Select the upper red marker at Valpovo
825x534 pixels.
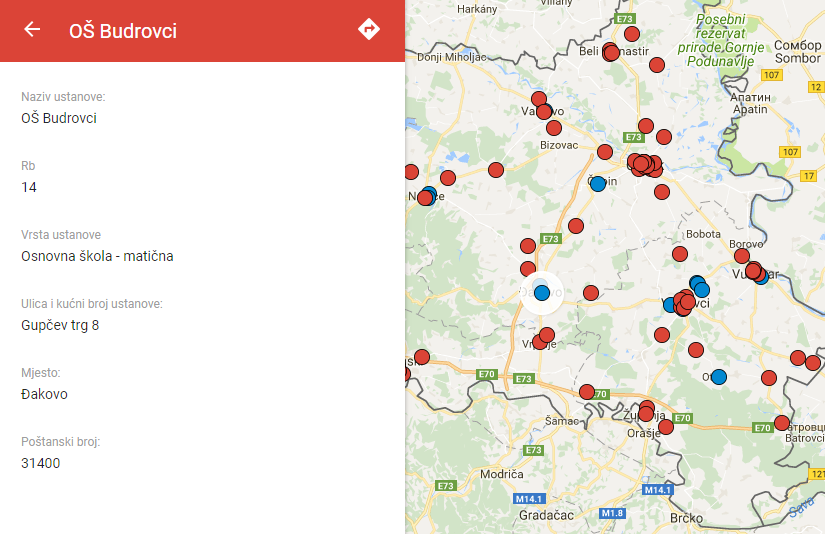(539, 99)
